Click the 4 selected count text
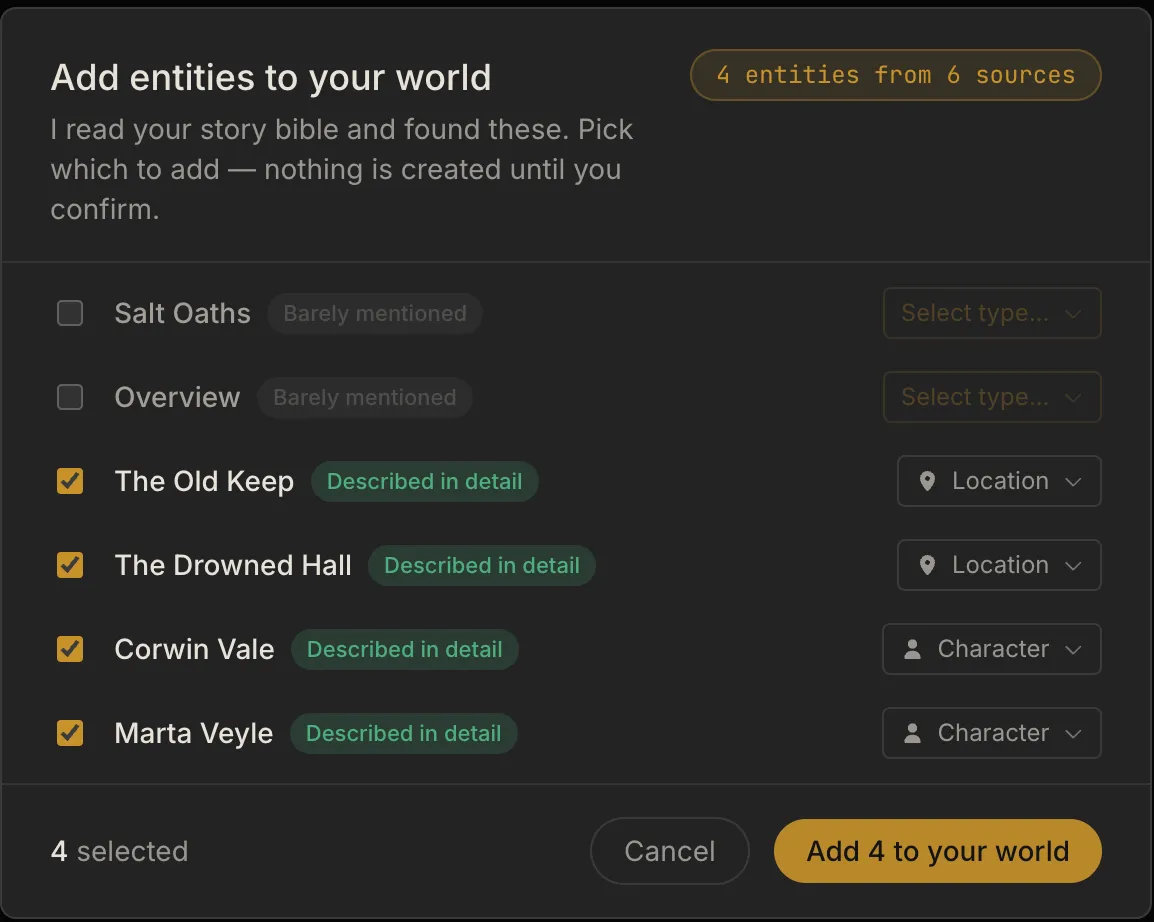Screen dimensions: 1154x922 click(119, 851)
